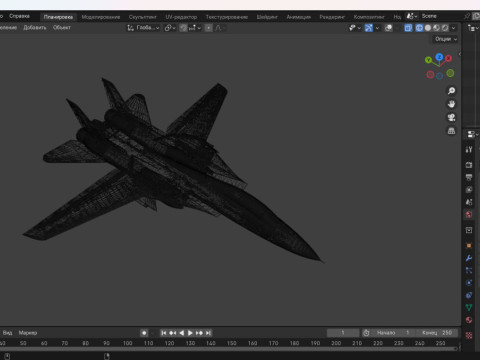The image size is (480, 360).
Task: Click the Конец 250 end frame field
Action: pyautogui.click(x=437, y=333)
